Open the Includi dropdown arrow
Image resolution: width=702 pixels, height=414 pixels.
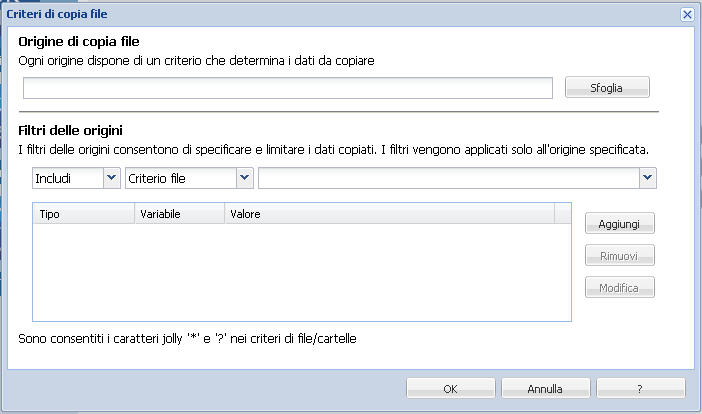tap(111, 177)
